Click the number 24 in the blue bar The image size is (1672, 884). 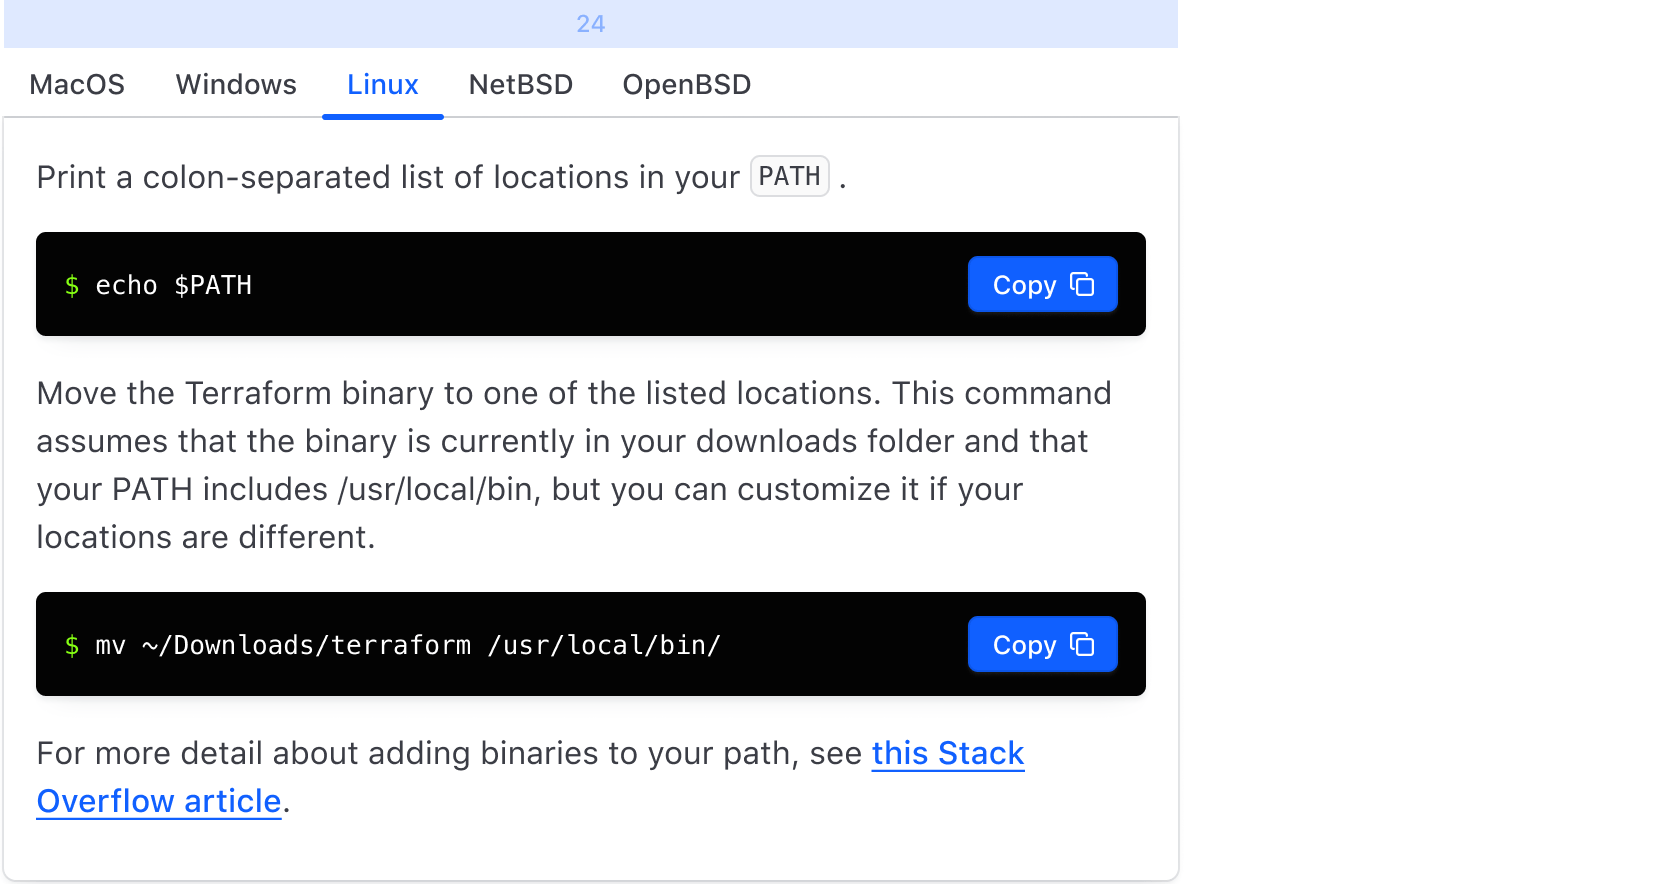(590, 24)
